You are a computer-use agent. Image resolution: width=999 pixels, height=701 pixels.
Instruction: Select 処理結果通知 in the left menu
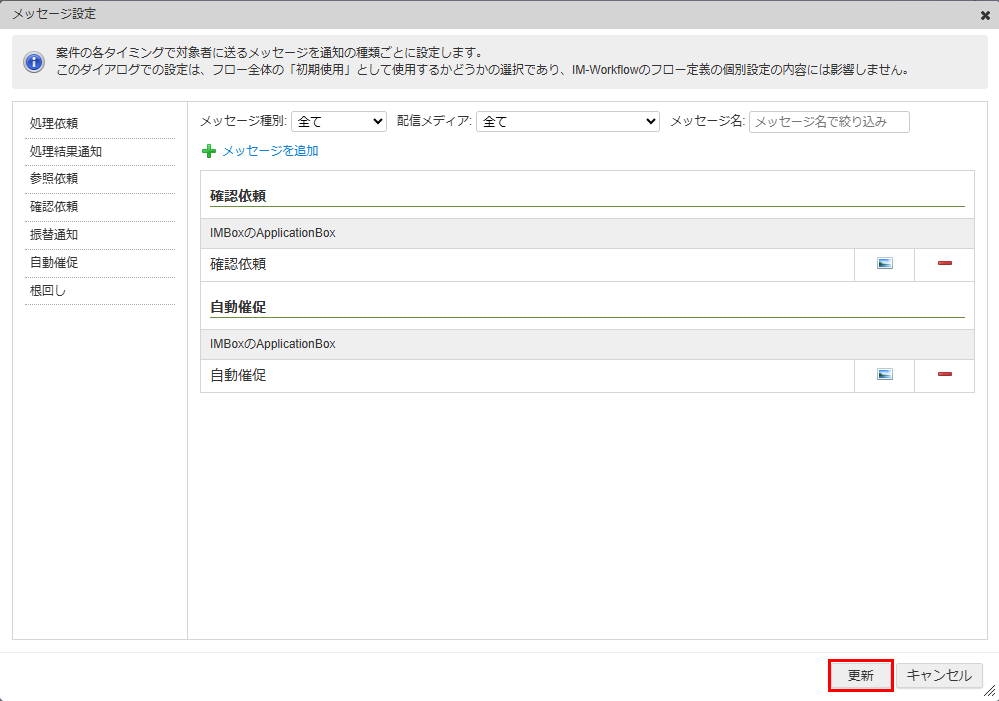click(x=66, y=152)
